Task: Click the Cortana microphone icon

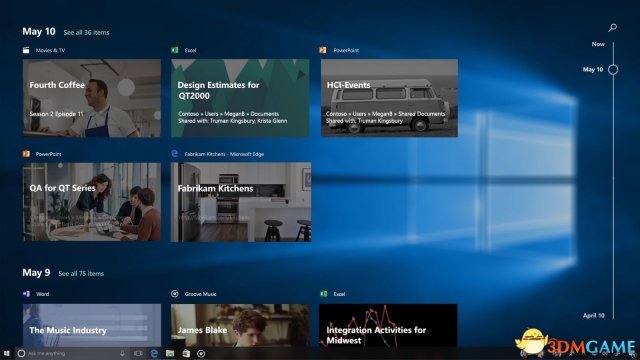Action: pyautogui.click(x=122, y=353)
